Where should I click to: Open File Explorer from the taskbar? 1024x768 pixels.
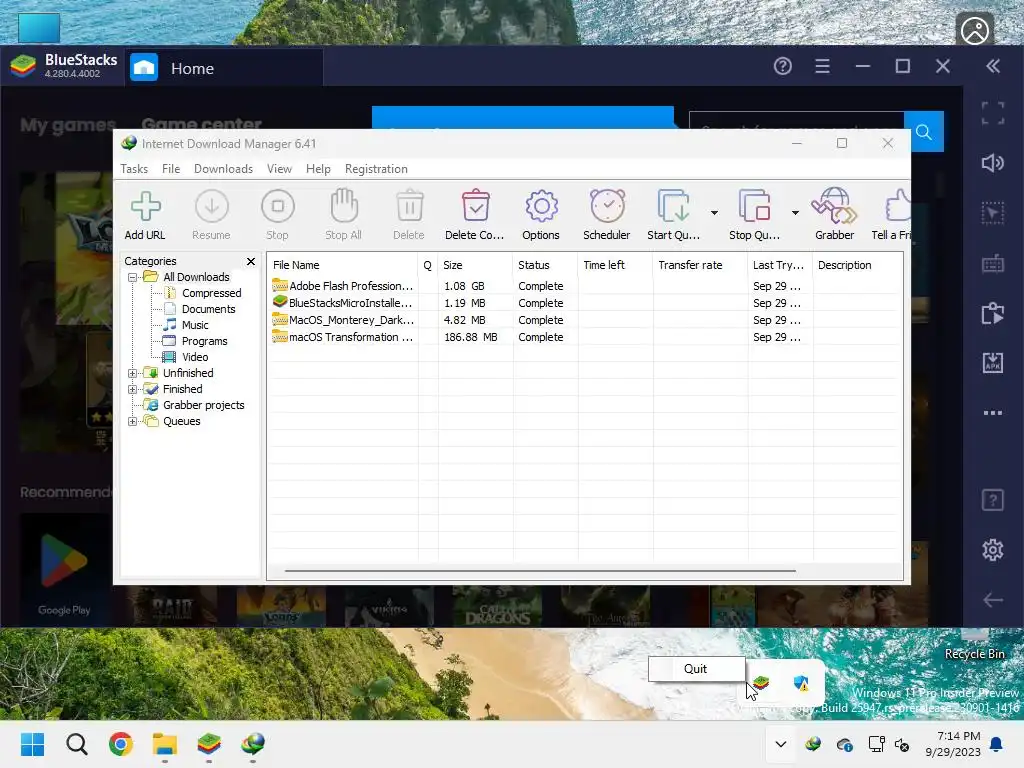point(165,744)
